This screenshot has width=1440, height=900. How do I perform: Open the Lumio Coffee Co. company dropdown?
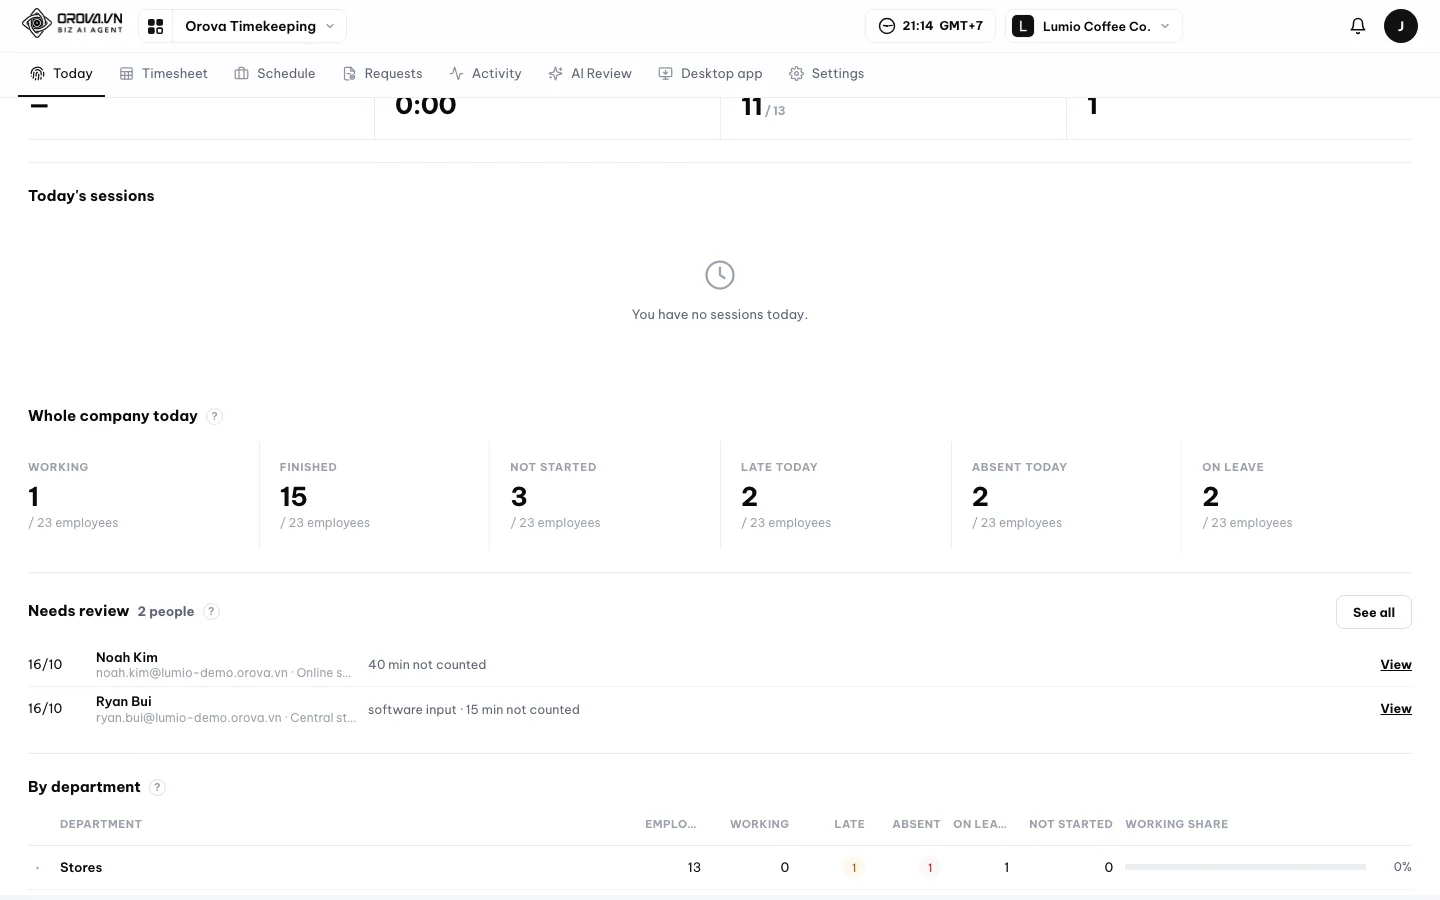tap(1094, 26)
